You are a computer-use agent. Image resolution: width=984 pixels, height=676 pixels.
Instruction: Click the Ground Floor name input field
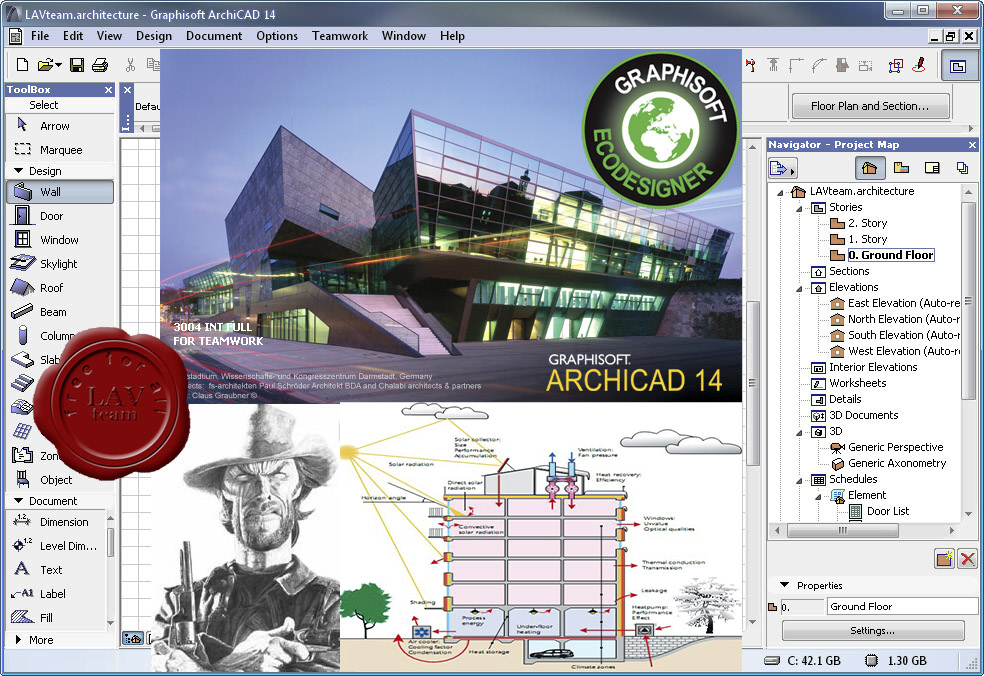902,606
